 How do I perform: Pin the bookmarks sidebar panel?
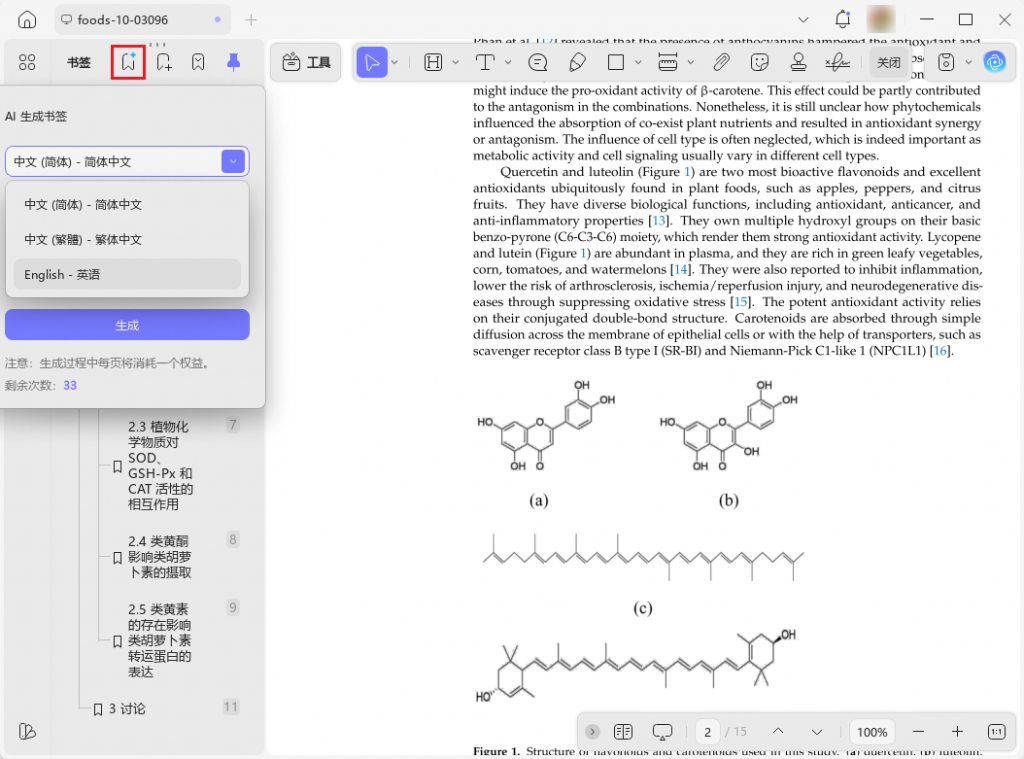(x=233, y=61)
